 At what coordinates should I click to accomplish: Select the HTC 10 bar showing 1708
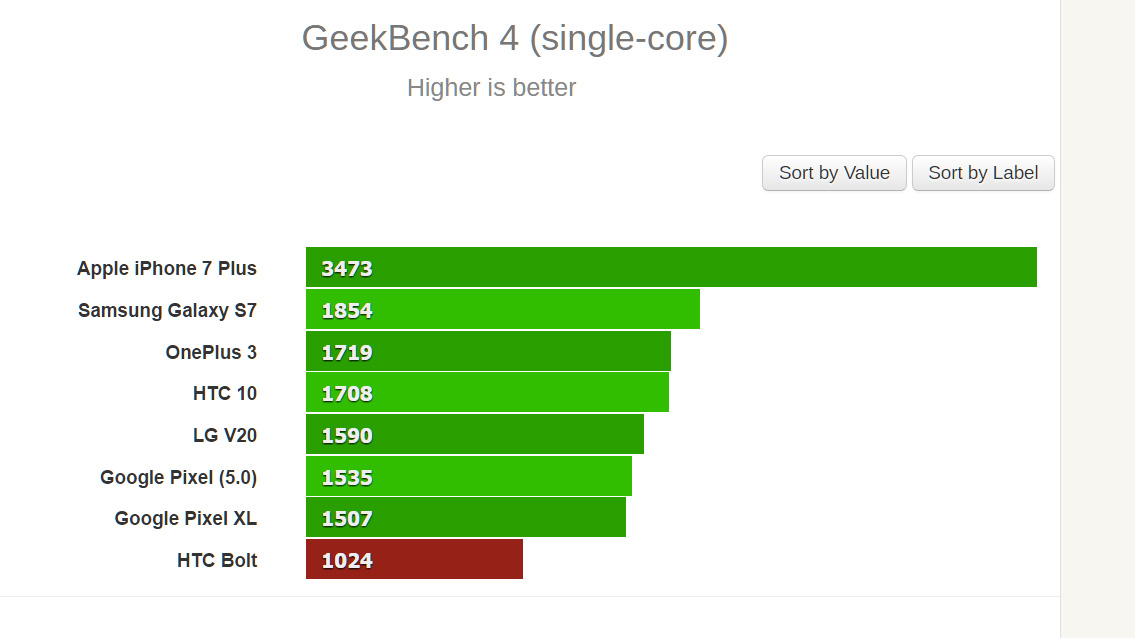pos(487,393)
